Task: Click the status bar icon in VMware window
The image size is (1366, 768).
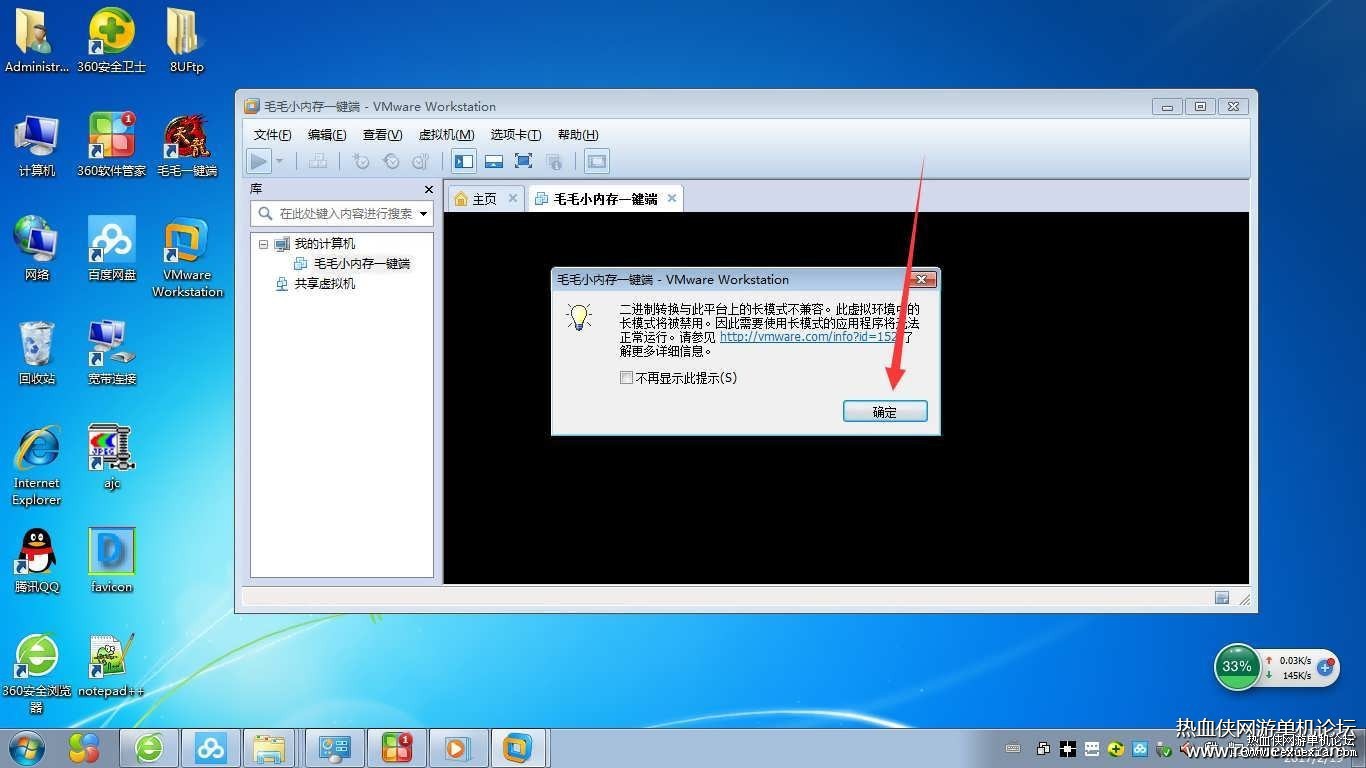Action: [x=1222, y=598]
